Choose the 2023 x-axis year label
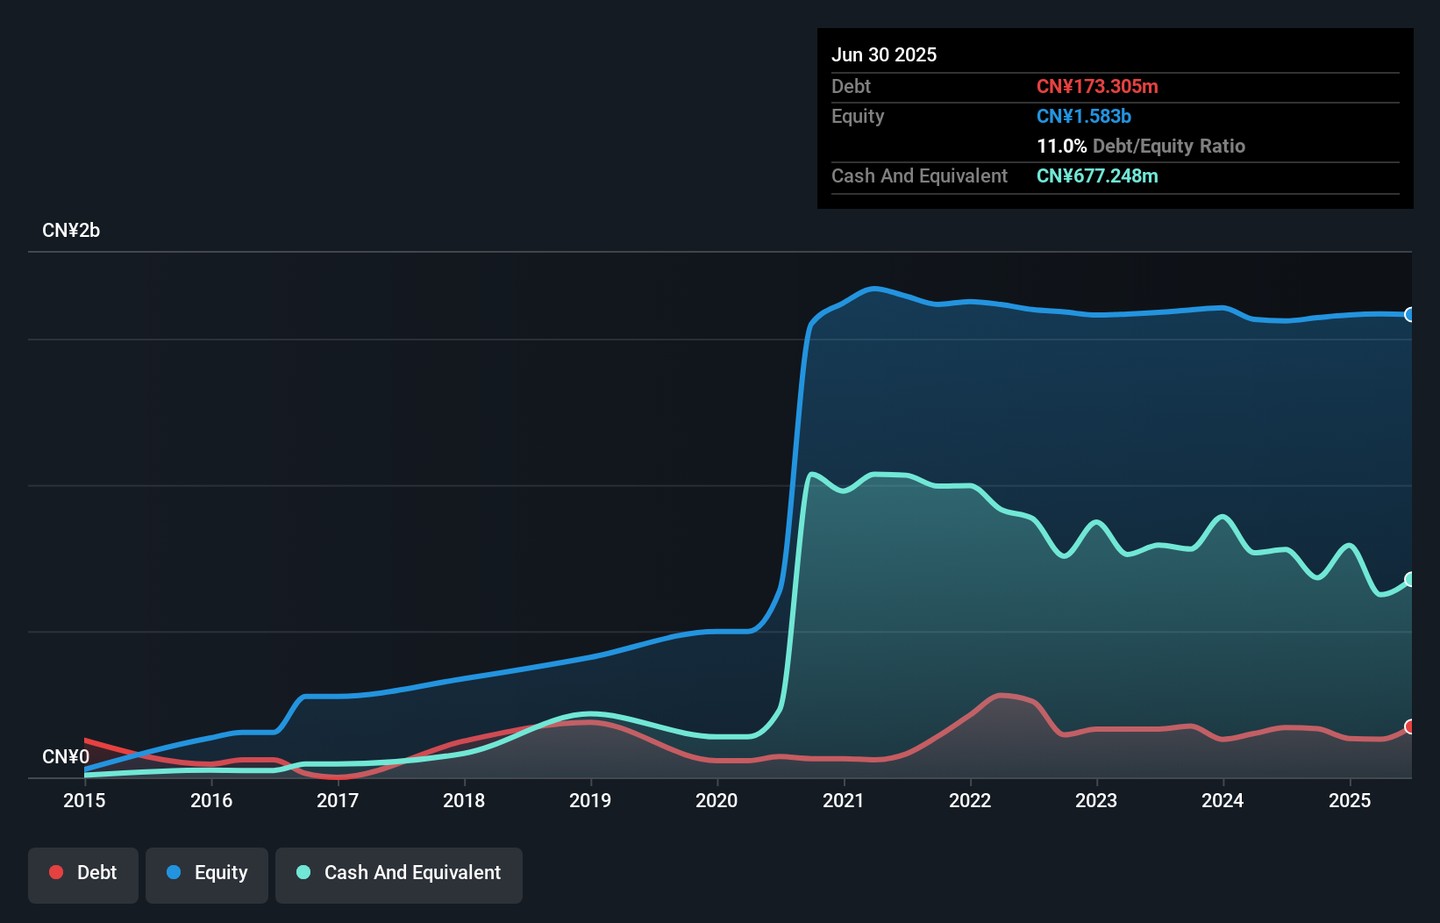The height and width of the screenshot is (923, 1440). click(1096, 801)
